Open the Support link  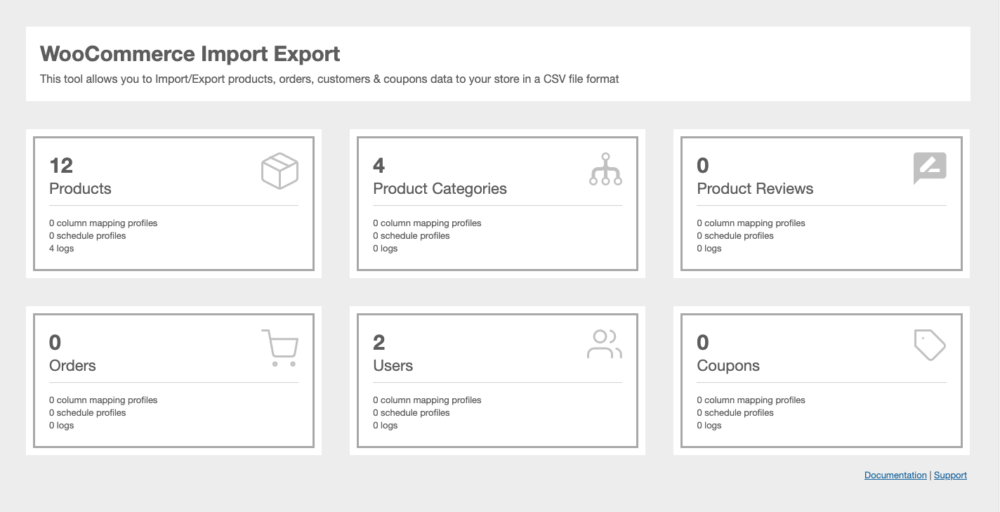950,475
